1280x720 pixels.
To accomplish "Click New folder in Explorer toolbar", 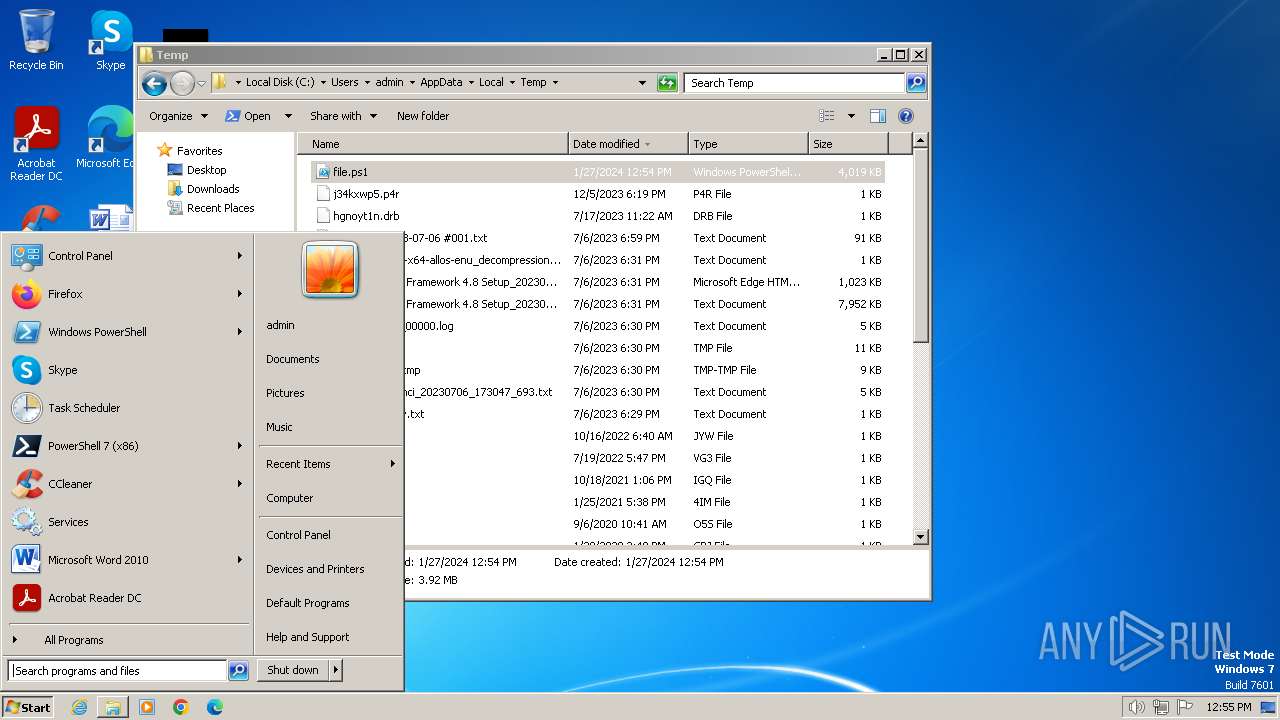I will click(x=423, y=116).
